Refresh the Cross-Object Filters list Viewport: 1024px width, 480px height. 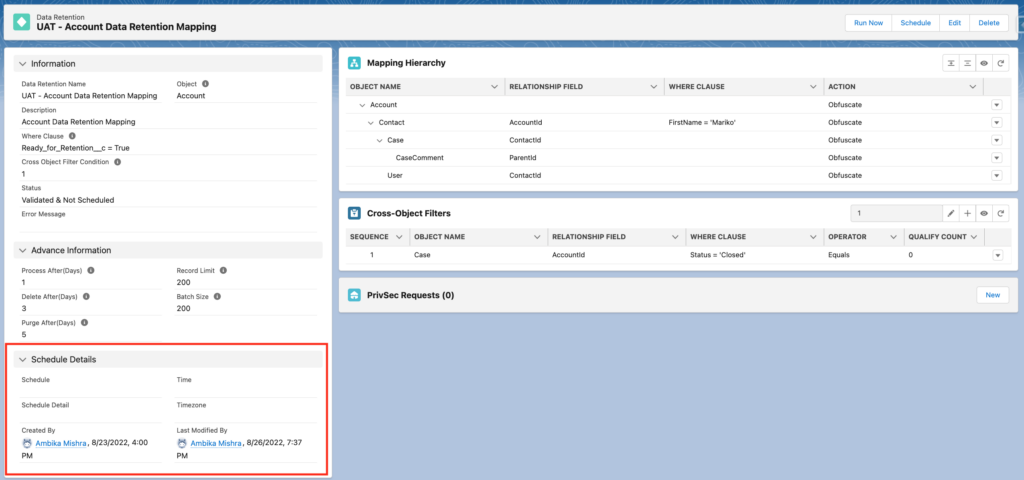(999, 213)
